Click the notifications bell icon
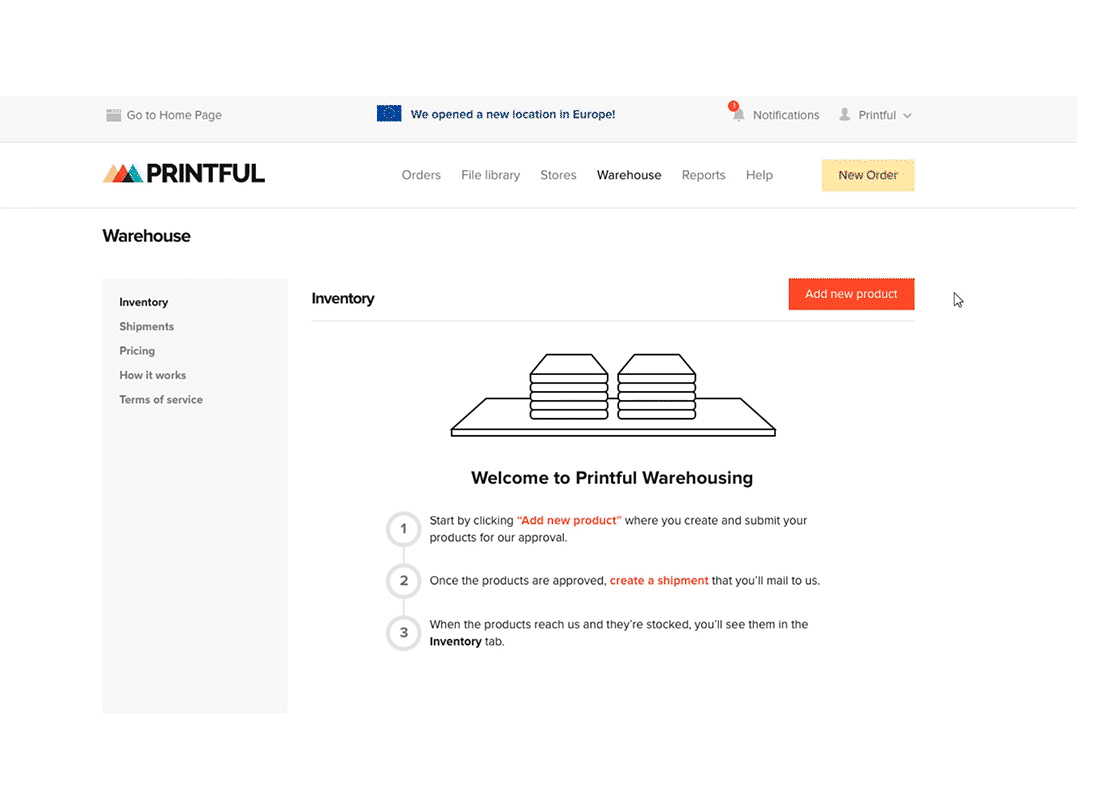The width and height of the screenshot is (1100, 810). 737,114
